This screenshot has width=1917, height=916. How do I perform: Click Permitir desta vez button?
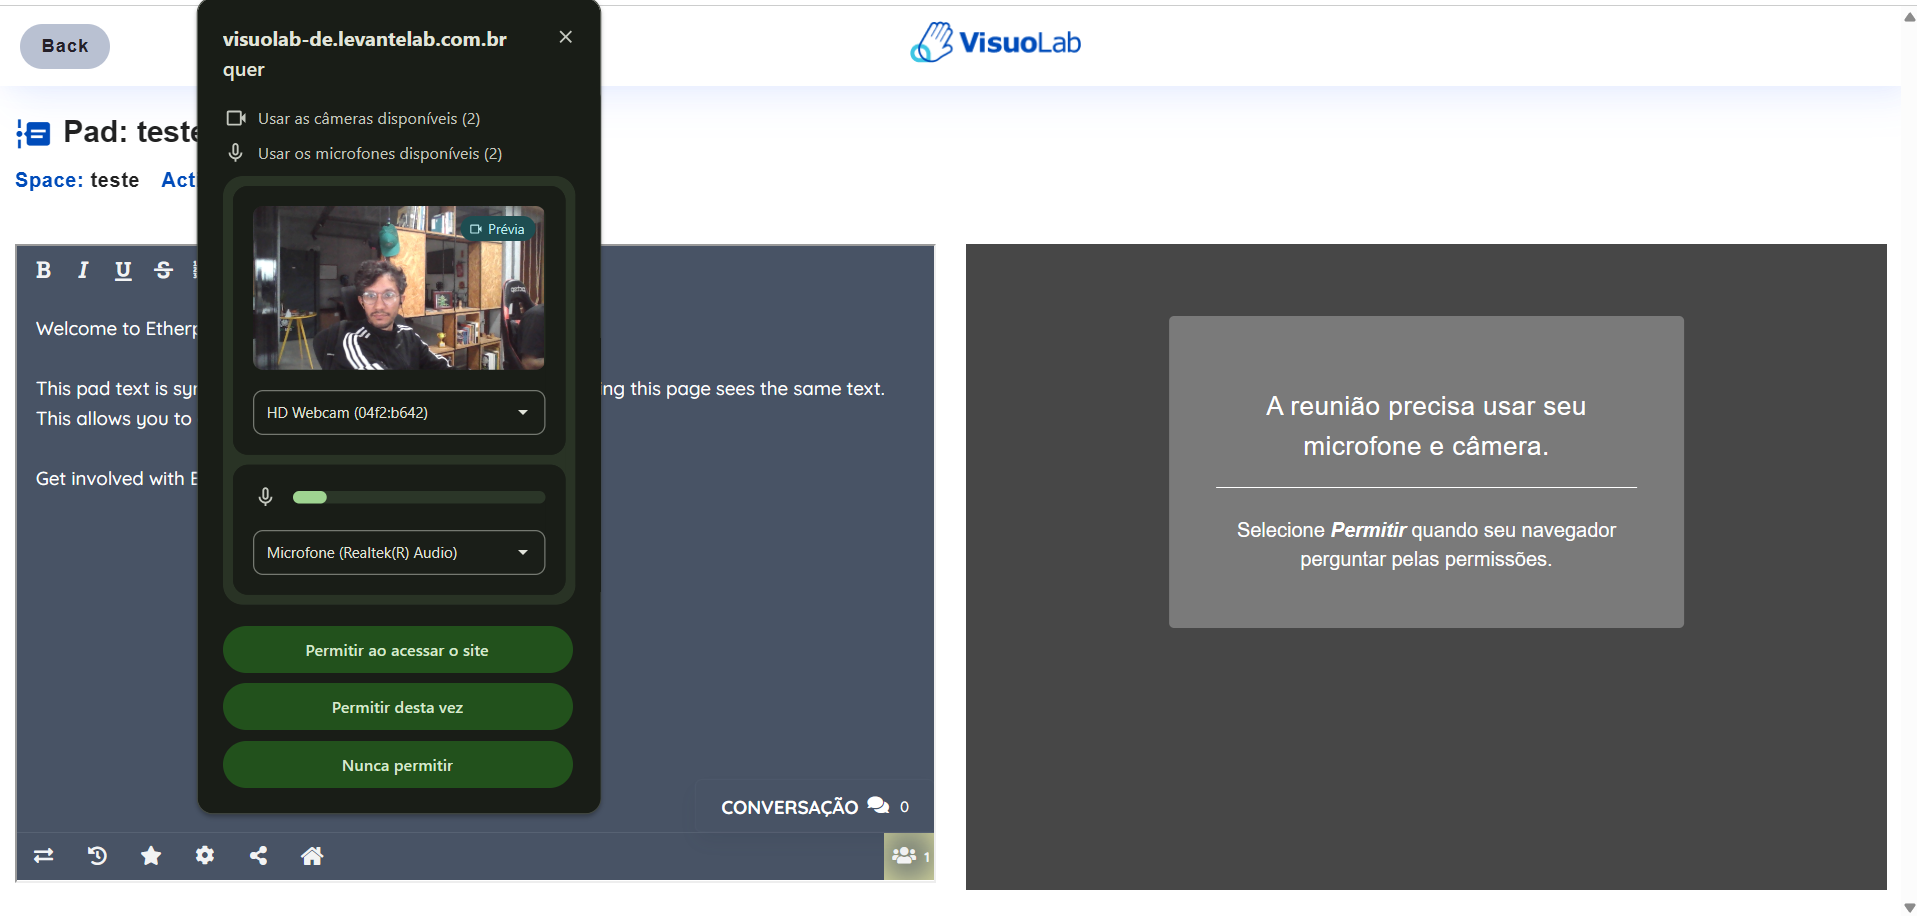coord(398,707)
